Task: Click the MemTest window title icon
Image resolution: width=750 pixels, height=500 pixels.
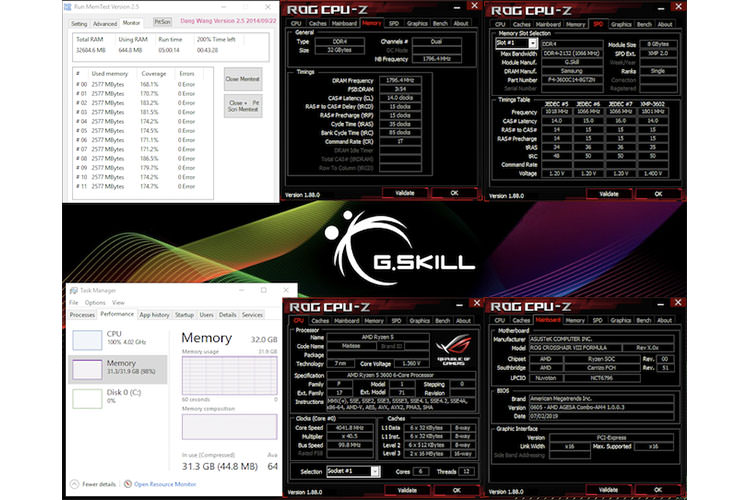Action: pyautogui.click(x=68, y=7)
